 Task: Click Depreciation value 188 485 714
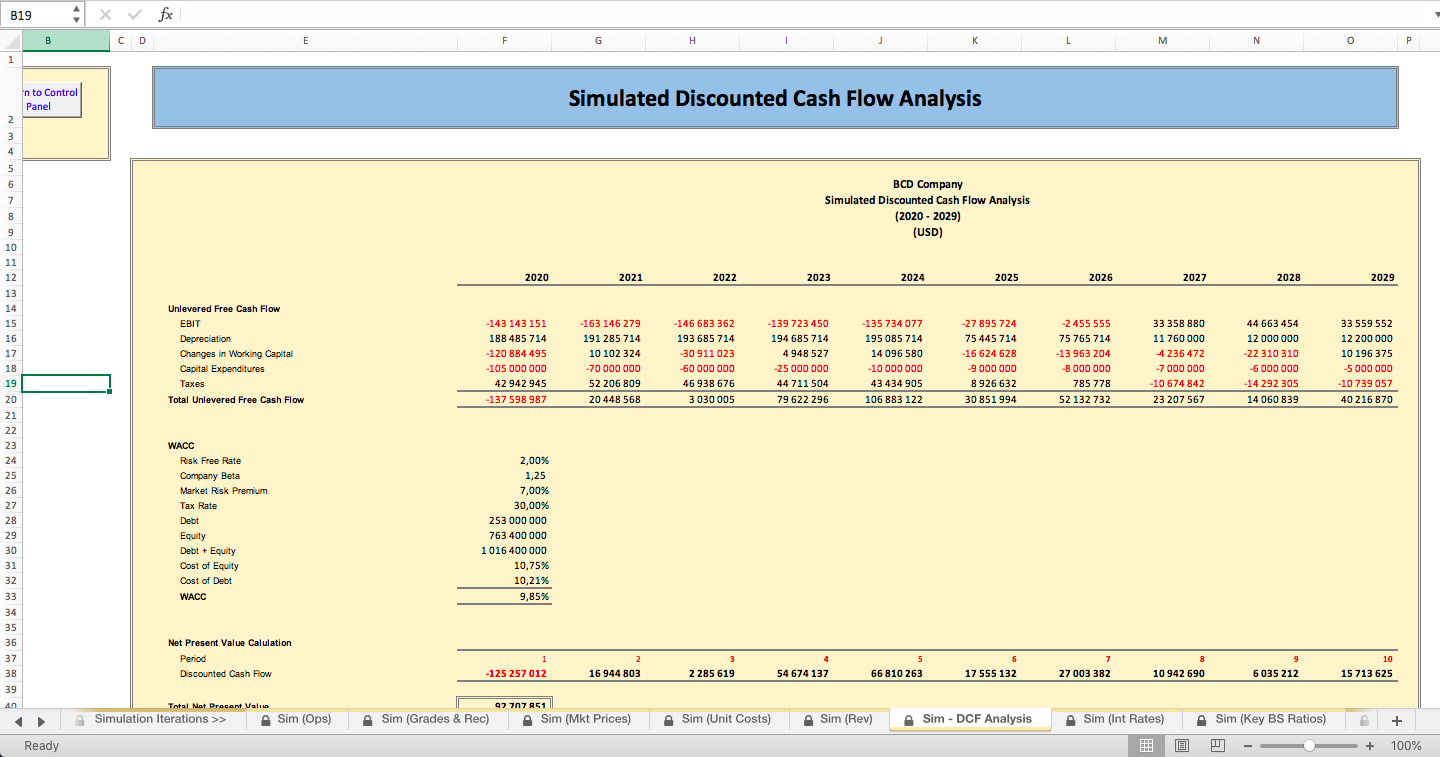point(516,339)
